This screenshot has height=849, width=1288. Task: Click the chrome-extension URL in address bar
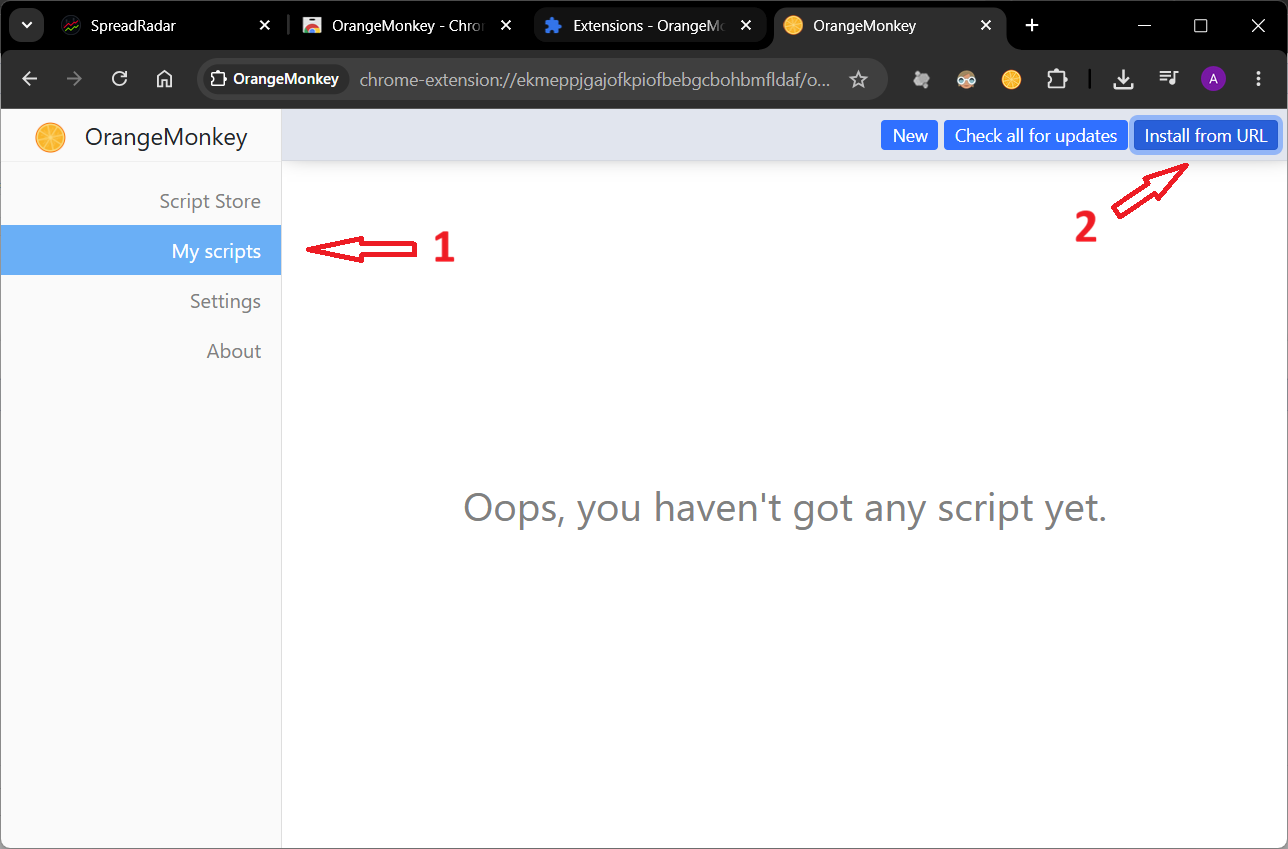click(x=594, y=79)
